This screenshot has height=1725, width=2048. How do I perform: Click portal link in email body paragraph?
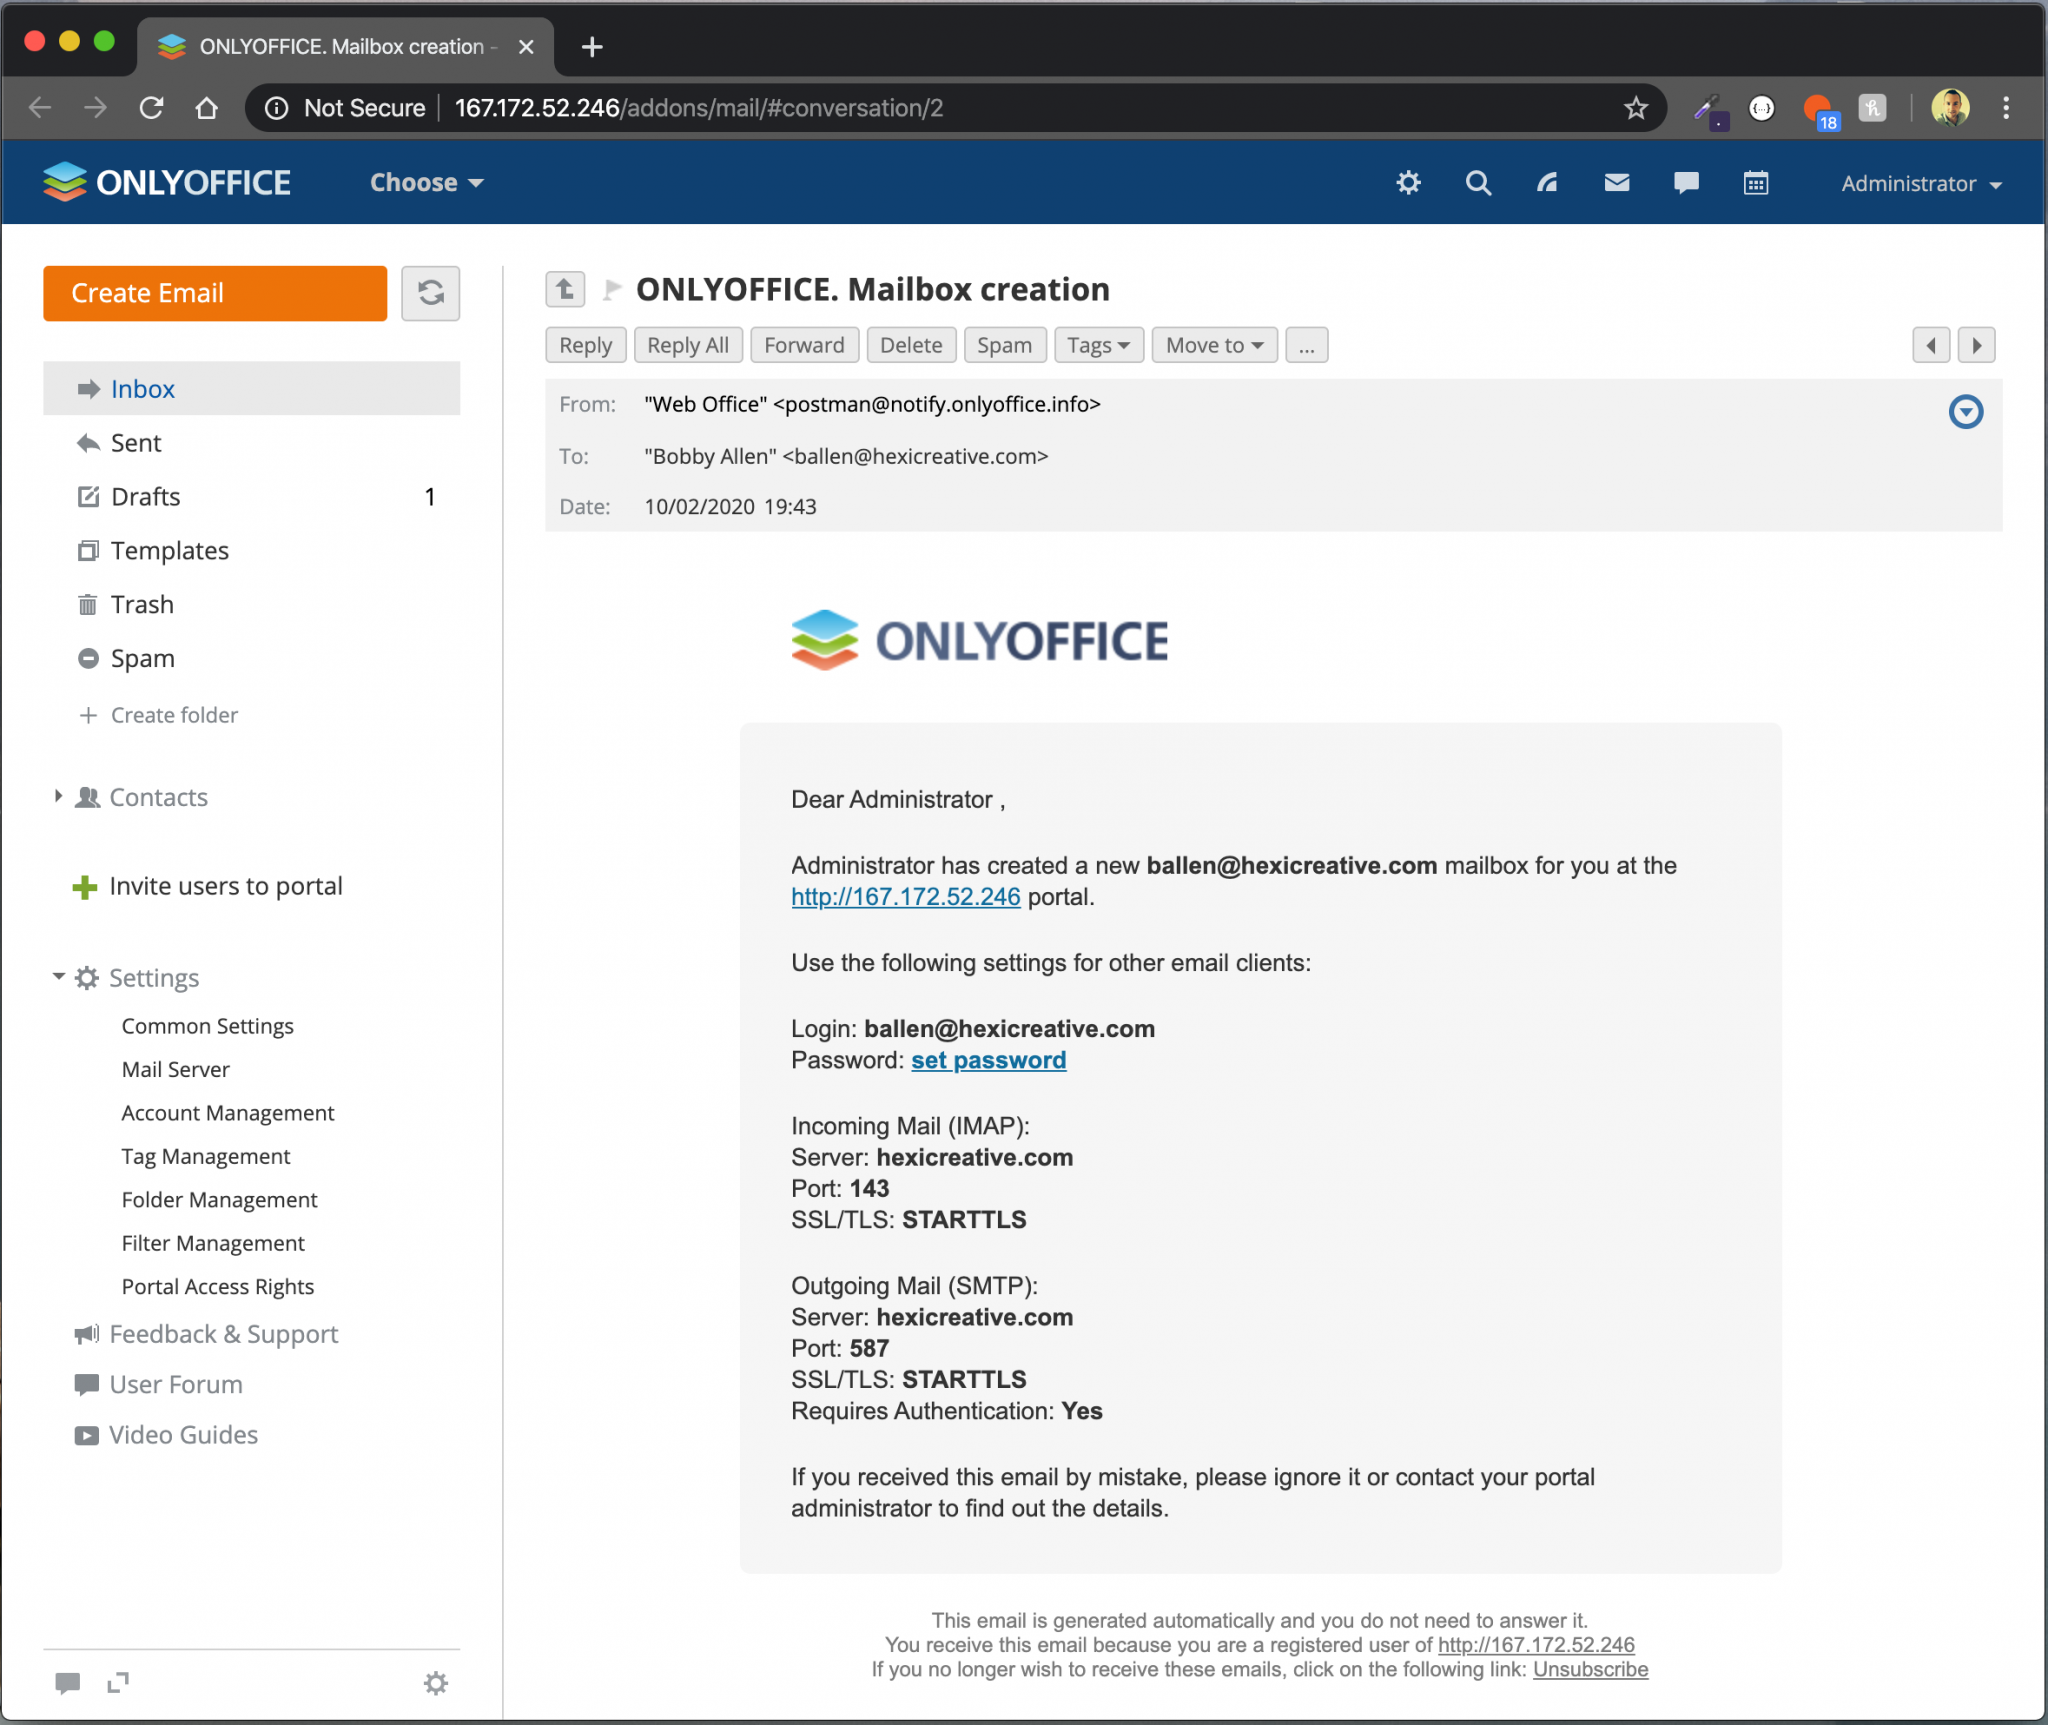(905, 897)
